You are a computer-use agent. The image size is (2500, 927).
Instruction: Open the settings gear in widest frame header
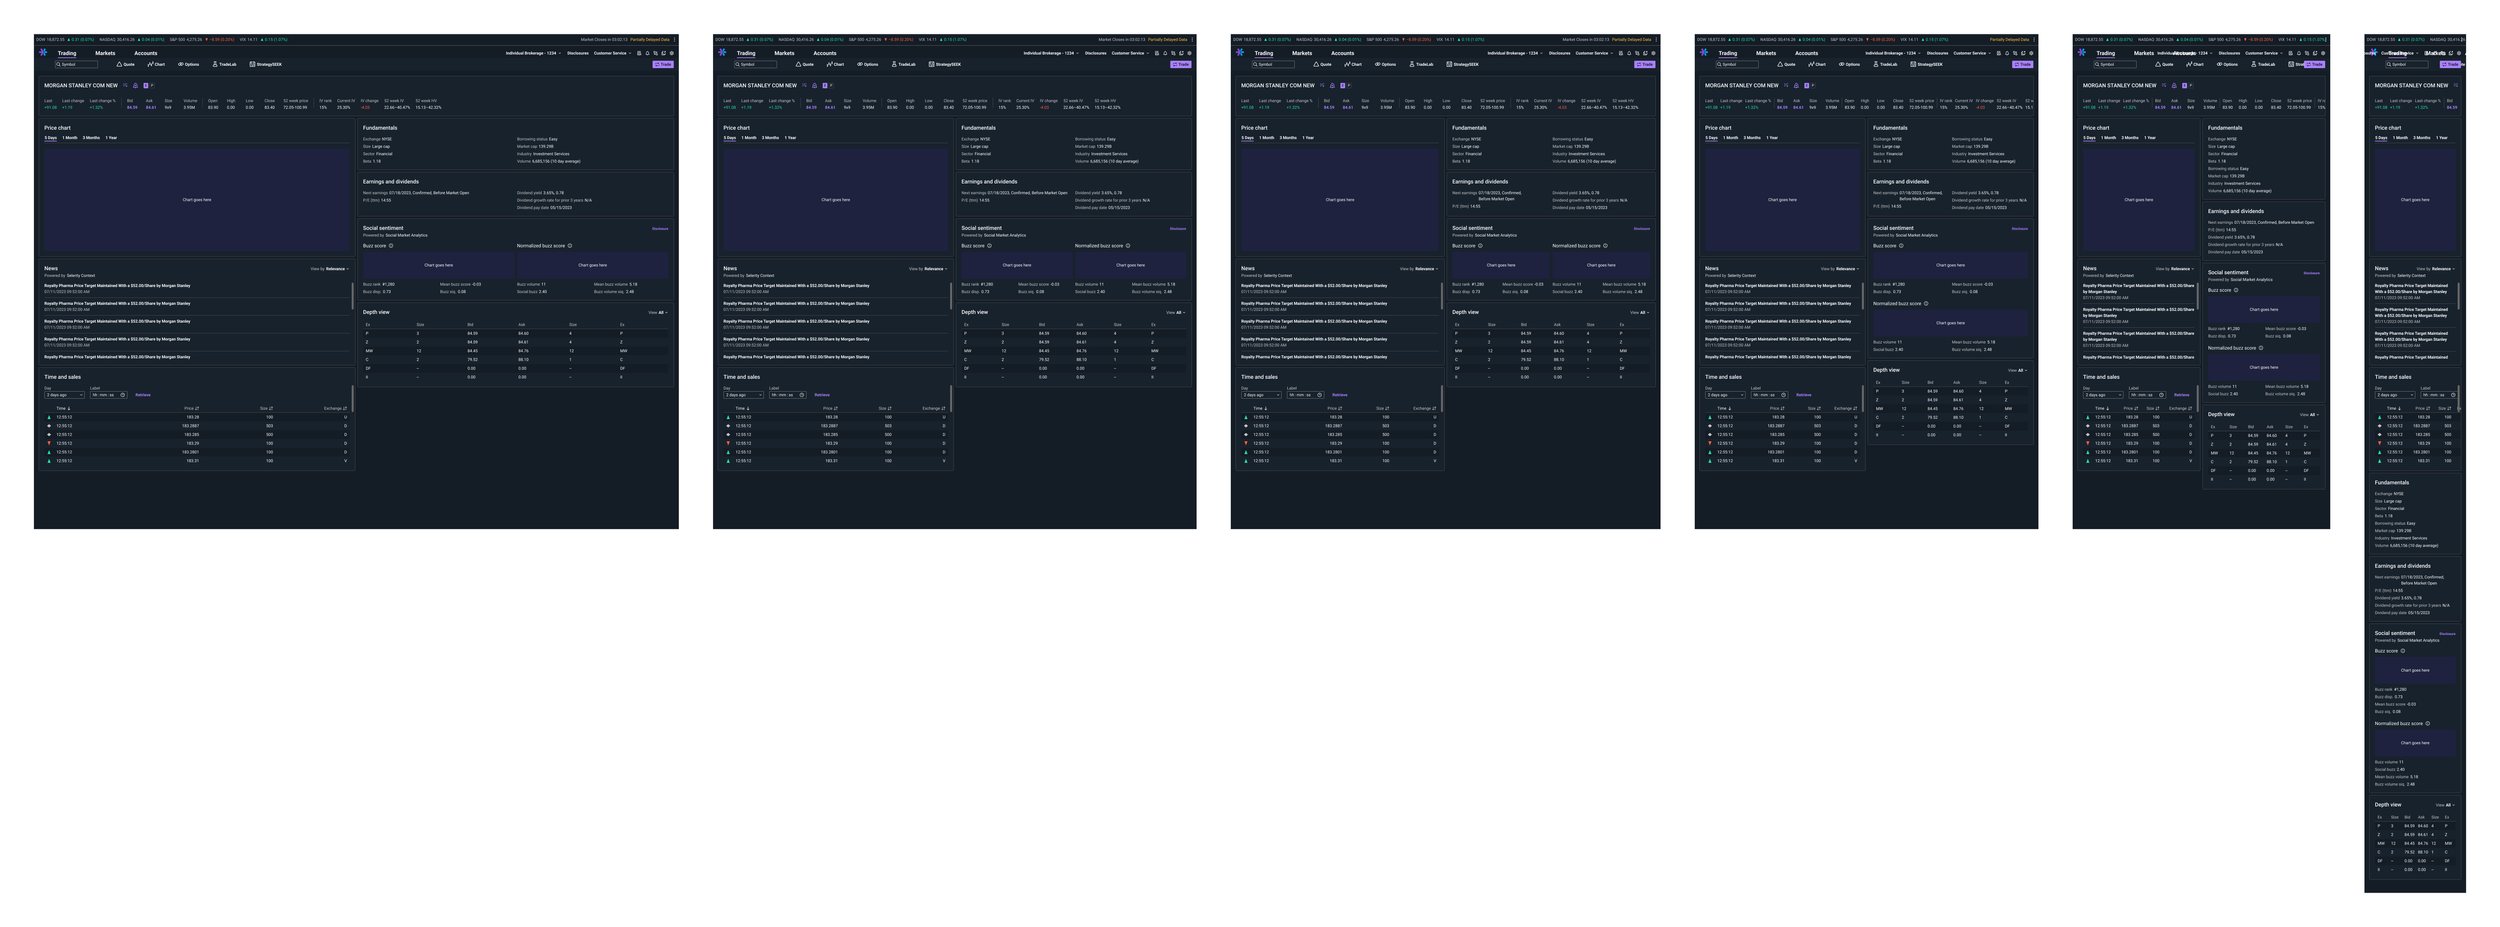[671, 53]
